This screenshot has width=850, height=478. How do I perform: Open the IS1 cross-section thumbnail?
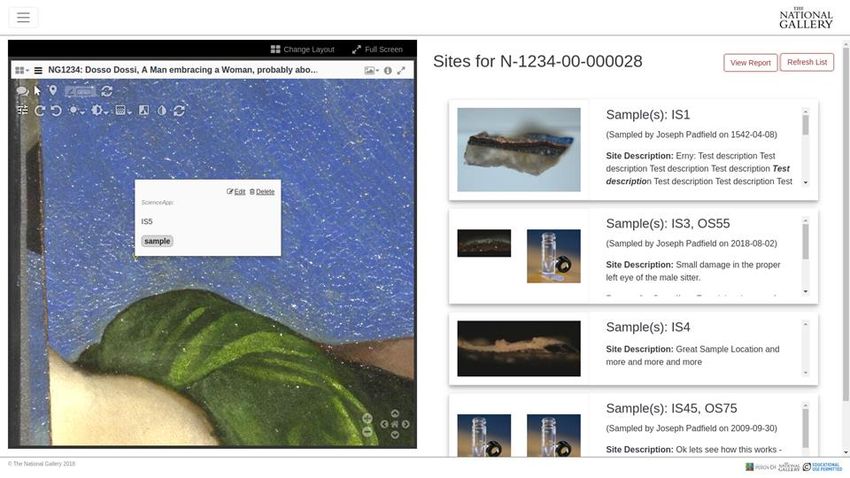[x=519, y=150]
